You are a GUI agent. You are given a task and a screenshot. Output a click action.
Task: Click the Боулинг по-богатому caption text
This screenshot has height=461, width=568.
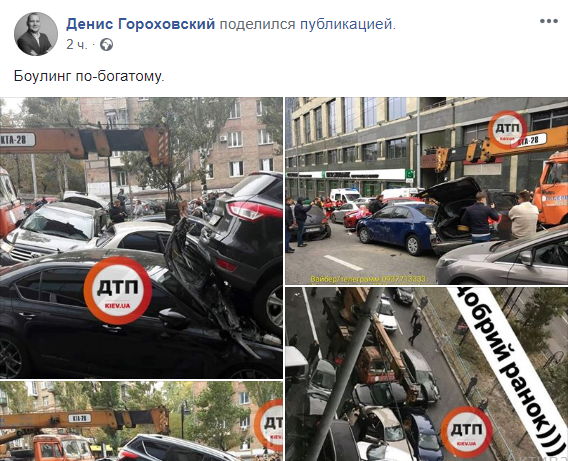click(x=89, y=76)
